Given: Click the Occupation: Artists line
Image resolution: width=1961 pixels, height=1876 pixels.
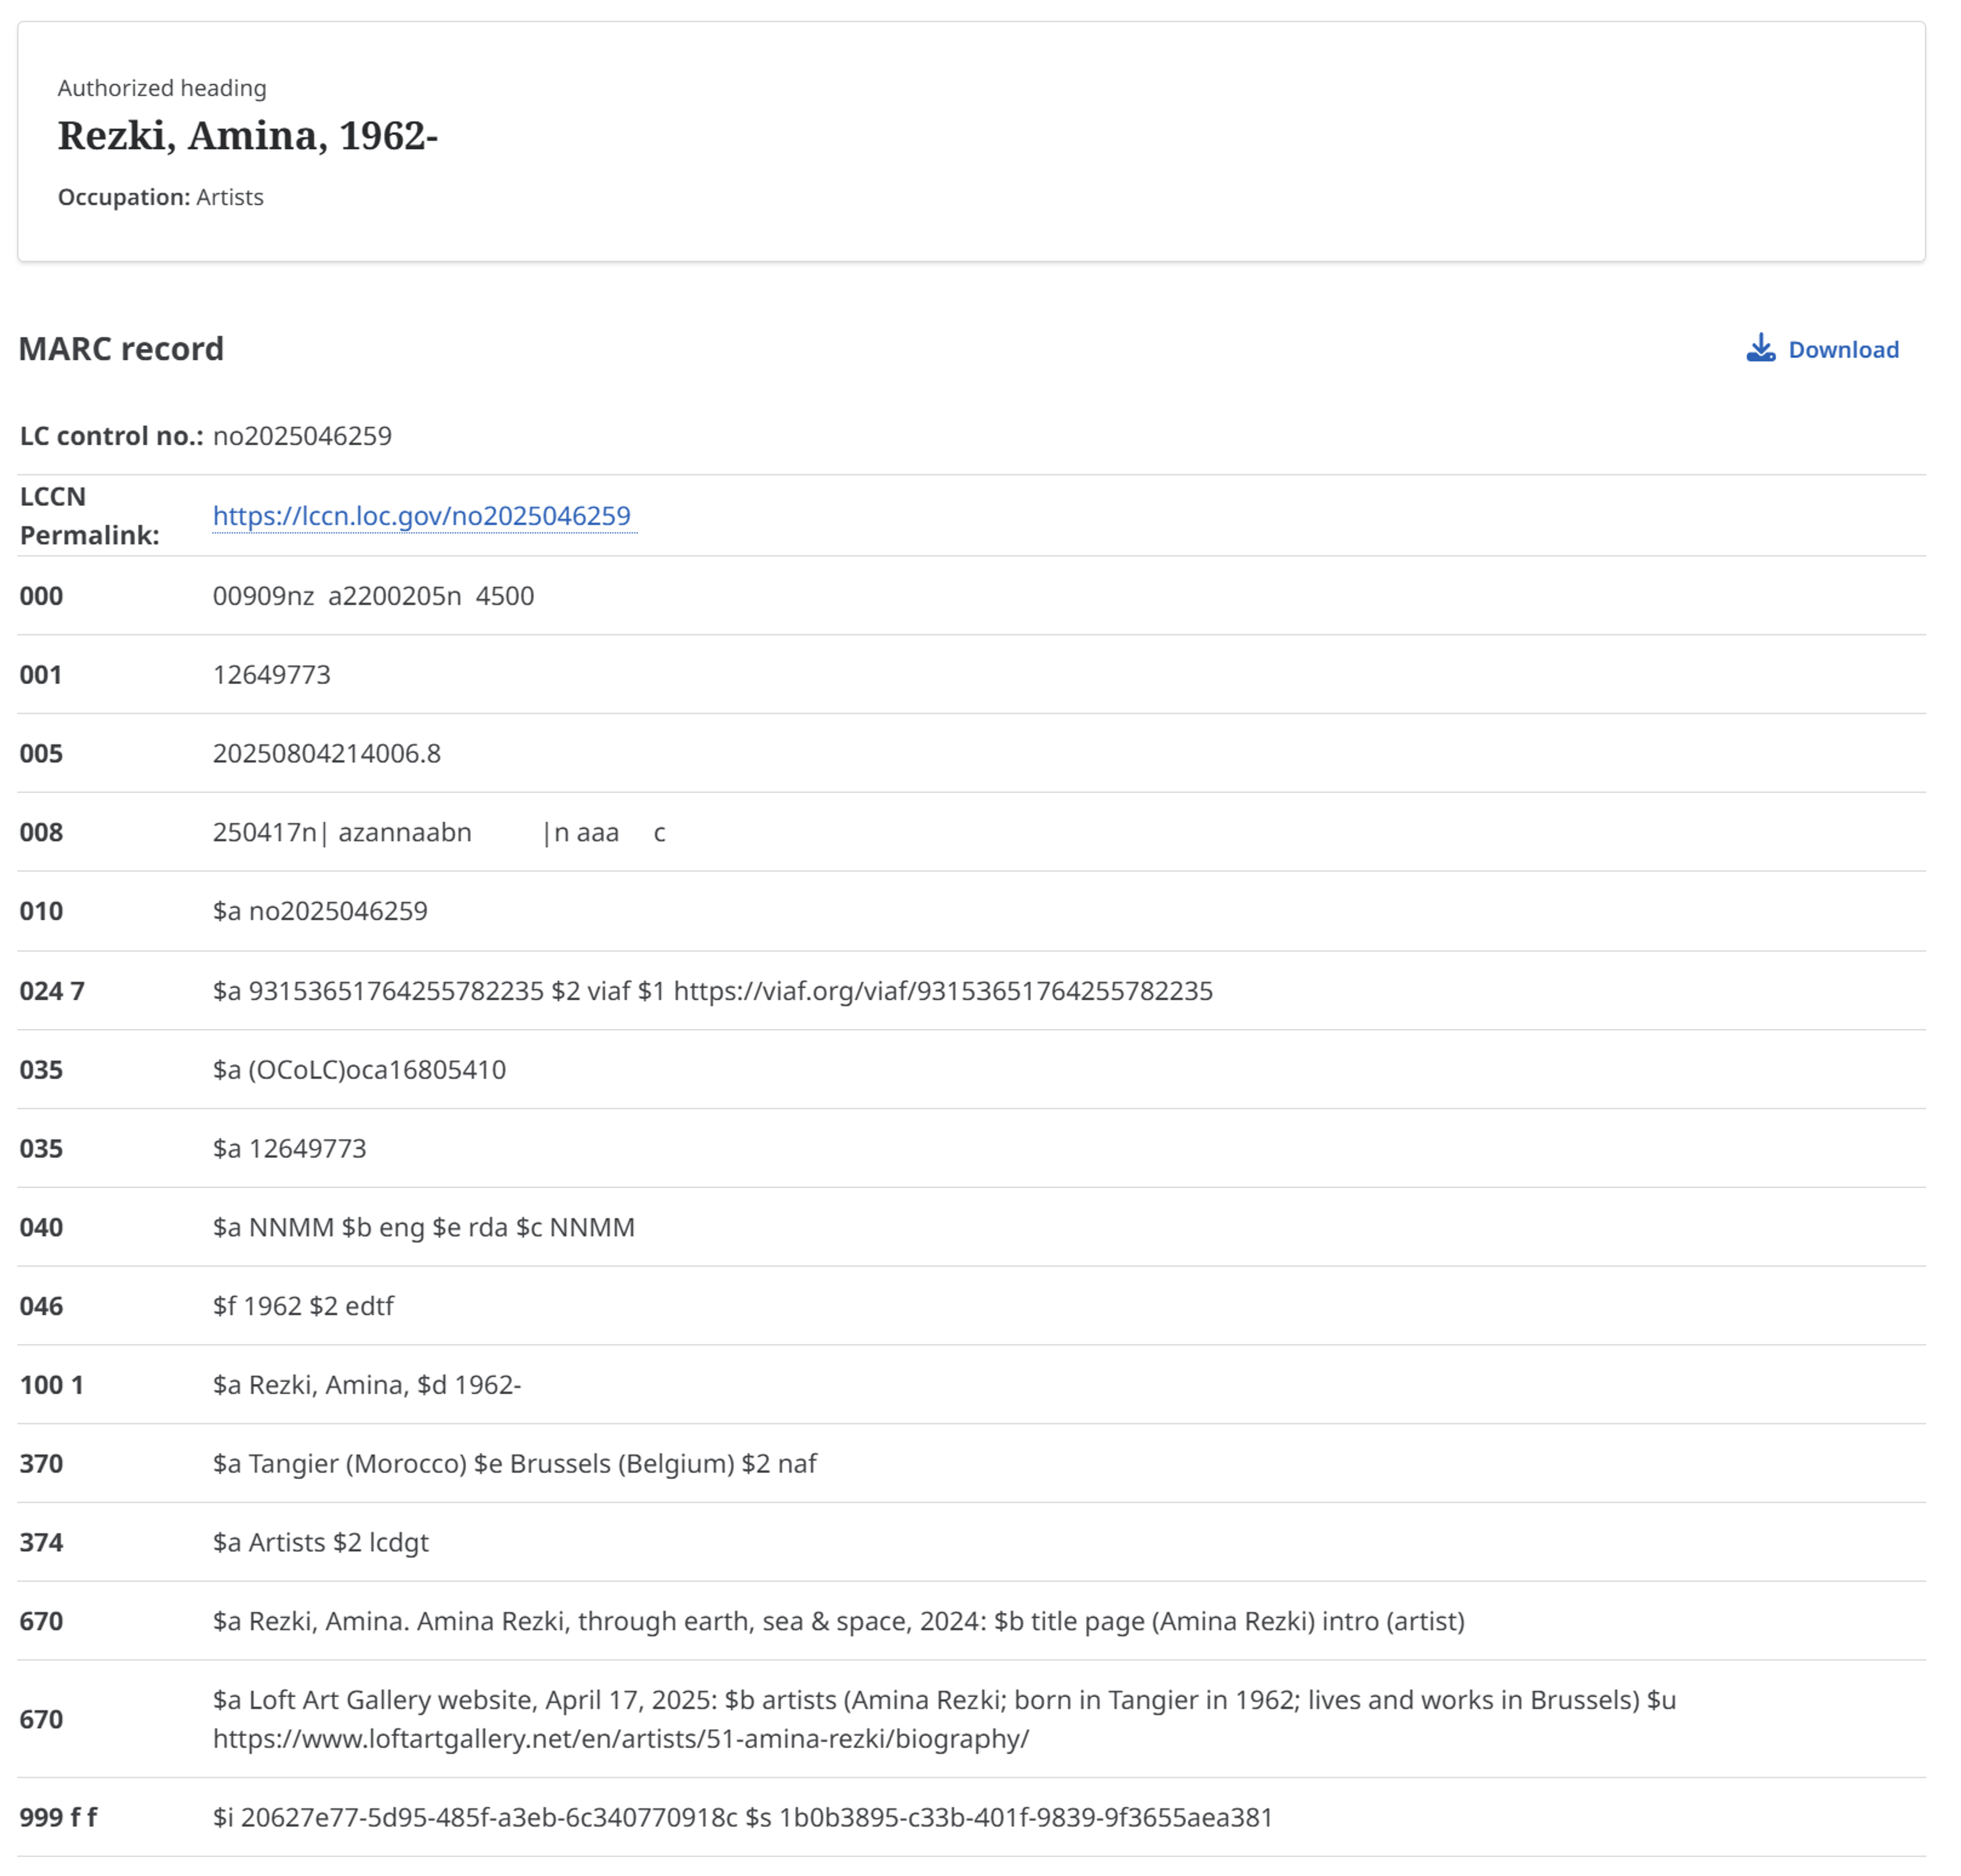Looking at the screenshot, I should (161, 197).
